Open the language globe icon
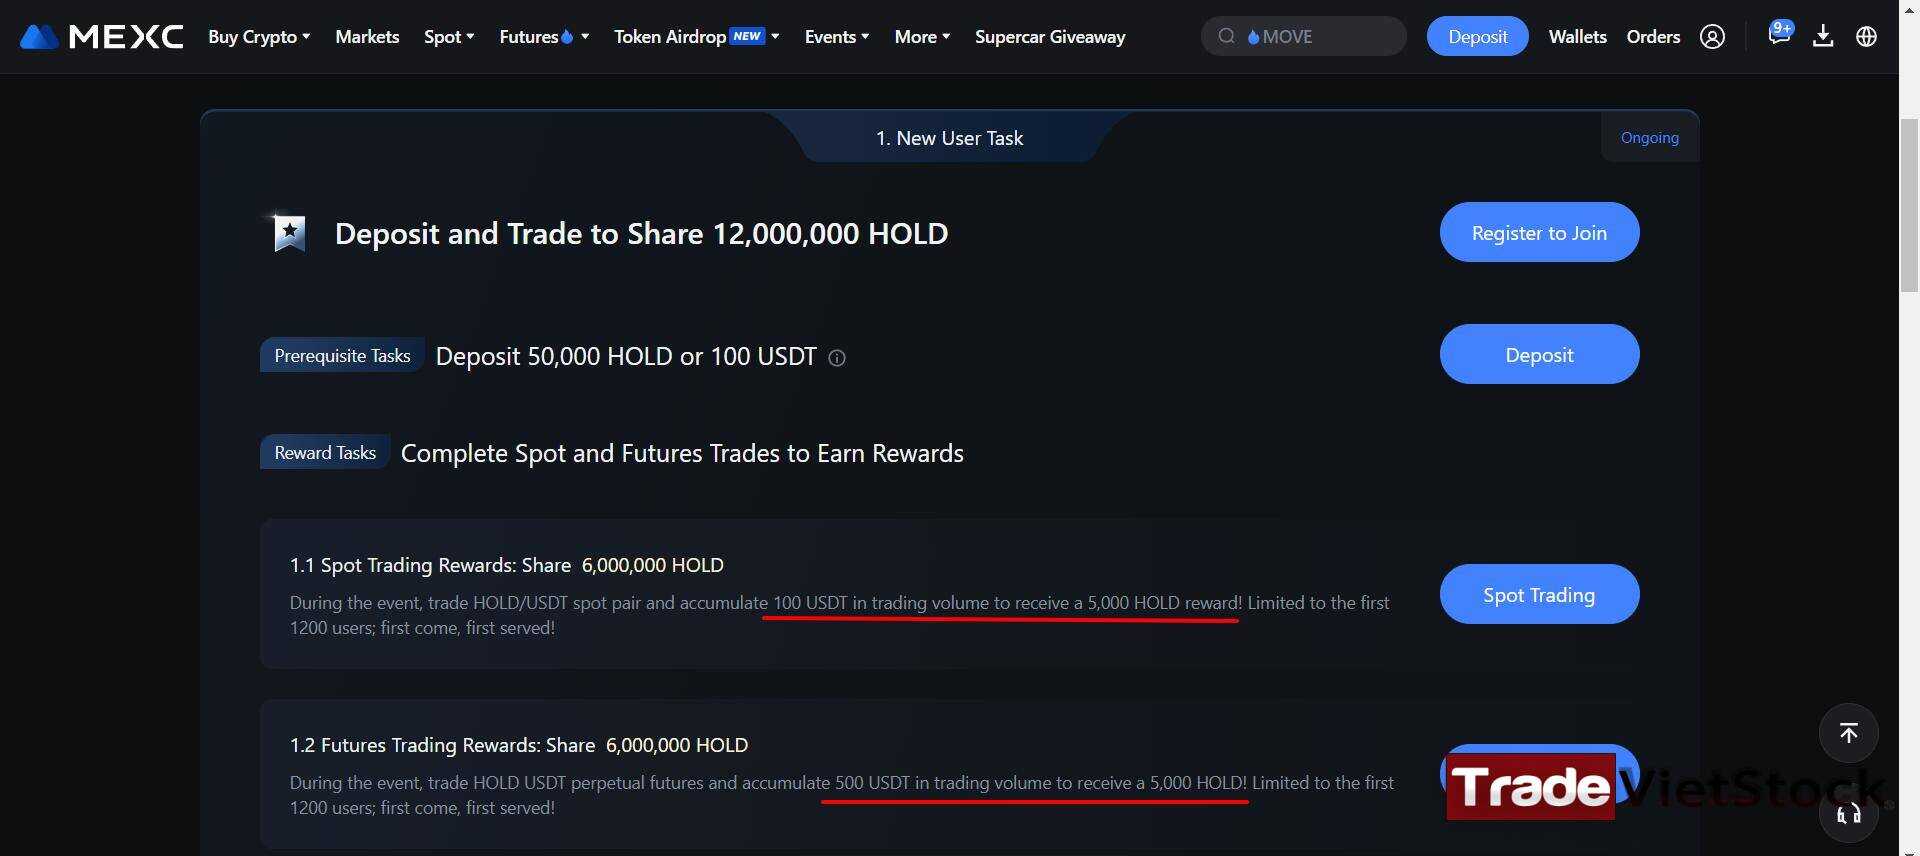The height and width of the screenshot is (856, 1920). [x=1866, y=37]
